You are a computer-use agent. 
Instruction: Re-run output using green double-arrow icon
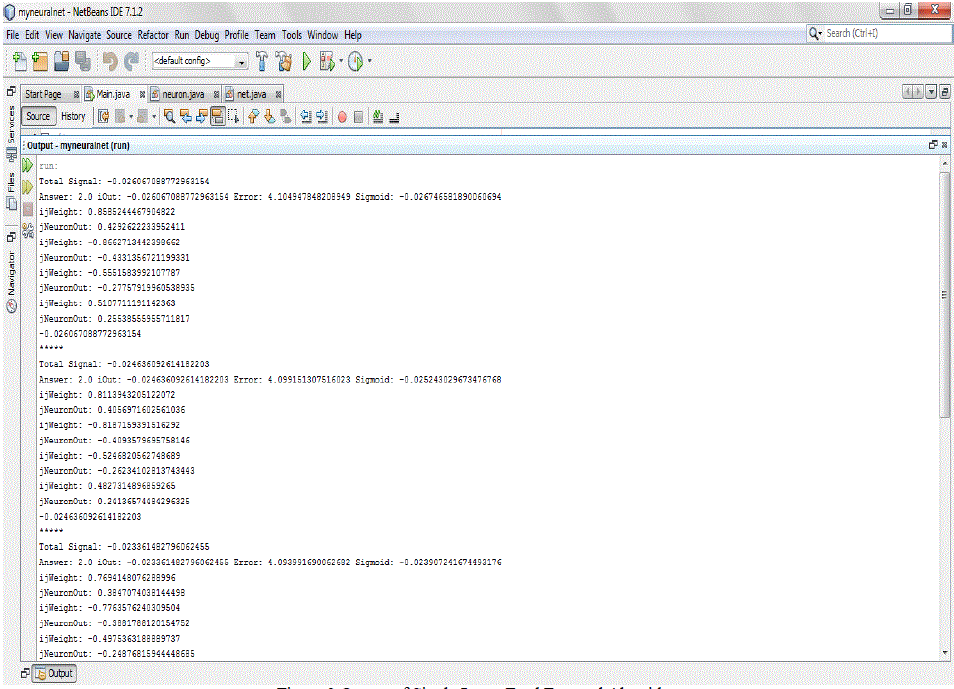(x=28, y=165)
